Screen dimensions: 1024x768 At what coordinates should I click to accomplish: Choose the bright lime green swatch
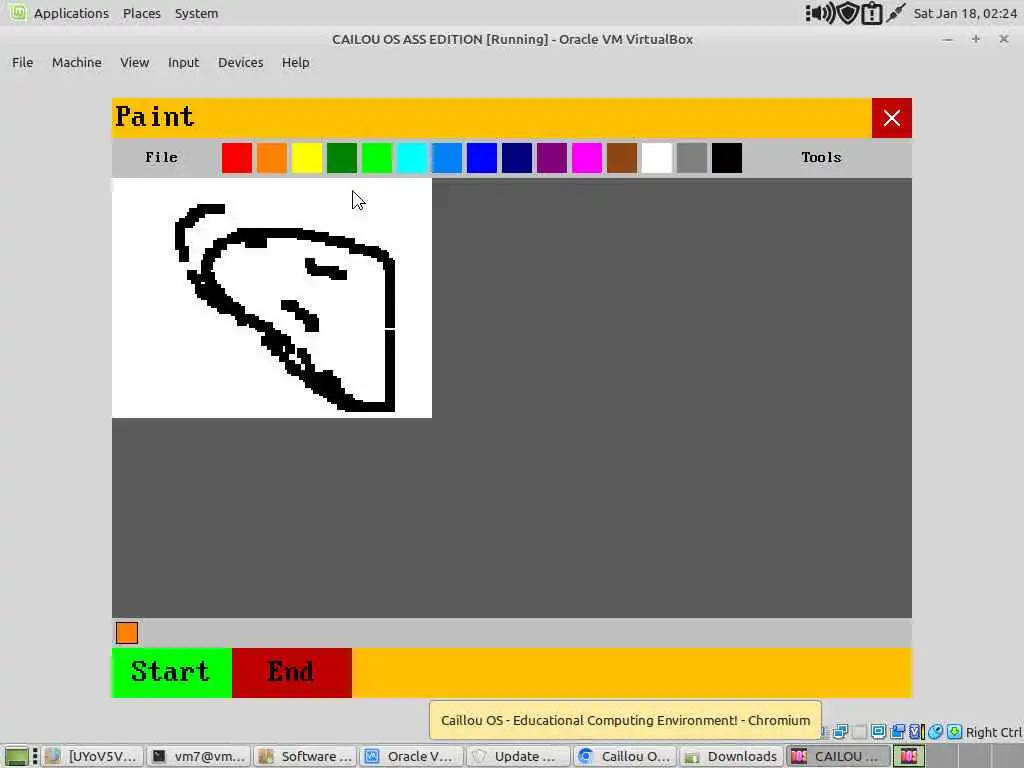point(377,158)
